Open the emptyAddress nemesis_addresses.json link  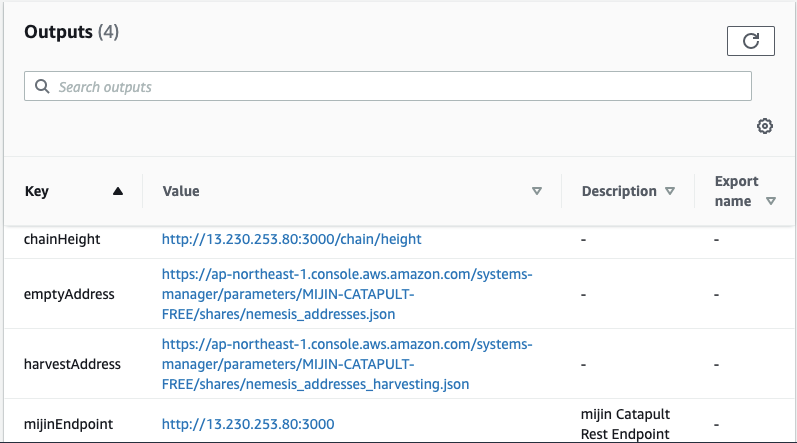(347, 294)
